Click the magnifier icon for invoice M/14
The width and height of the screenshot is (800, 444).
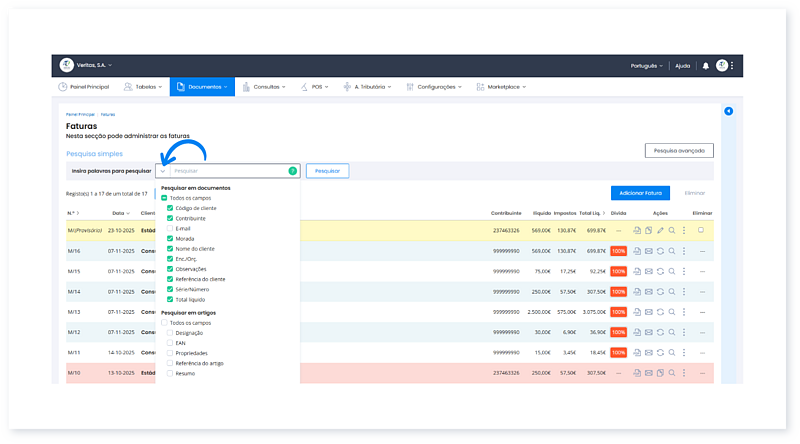672,291
